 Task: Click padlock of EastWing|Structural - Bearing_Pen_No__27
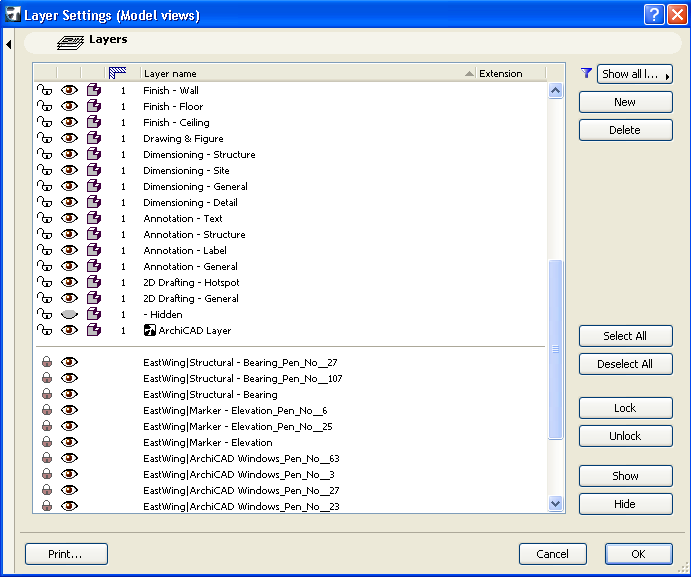click(x=47, y=362)
